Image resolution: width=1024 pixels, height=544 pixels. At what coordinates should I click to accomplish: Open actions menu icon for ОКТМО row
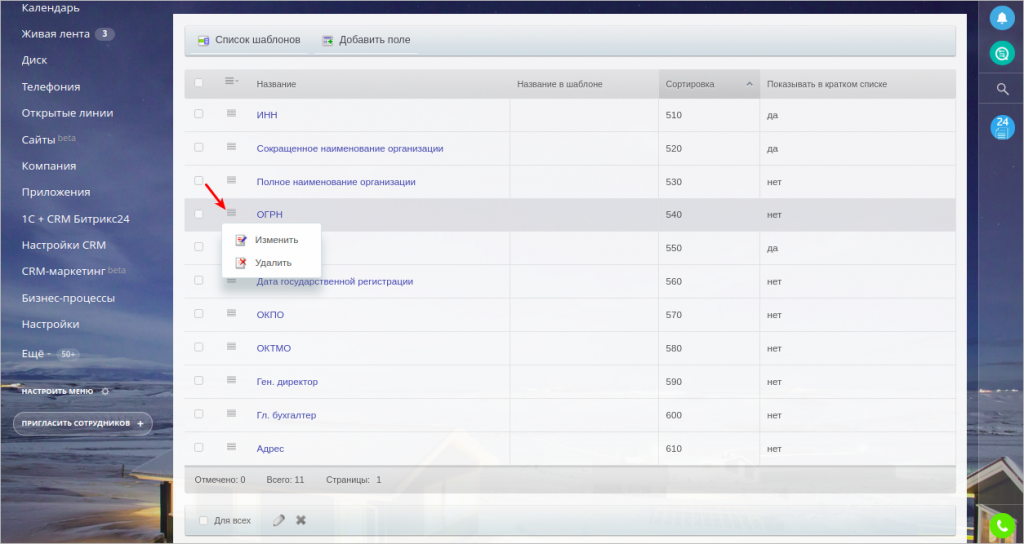point(231,346)
